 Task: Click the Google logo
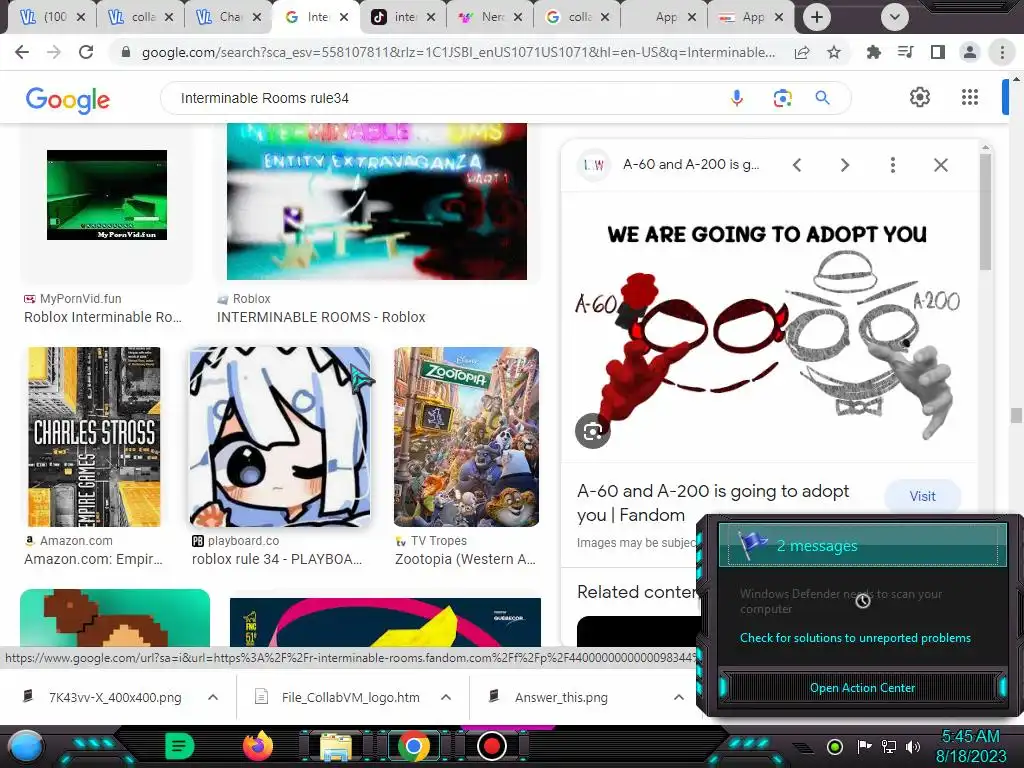pyautogui.click(x=68, y=100)
